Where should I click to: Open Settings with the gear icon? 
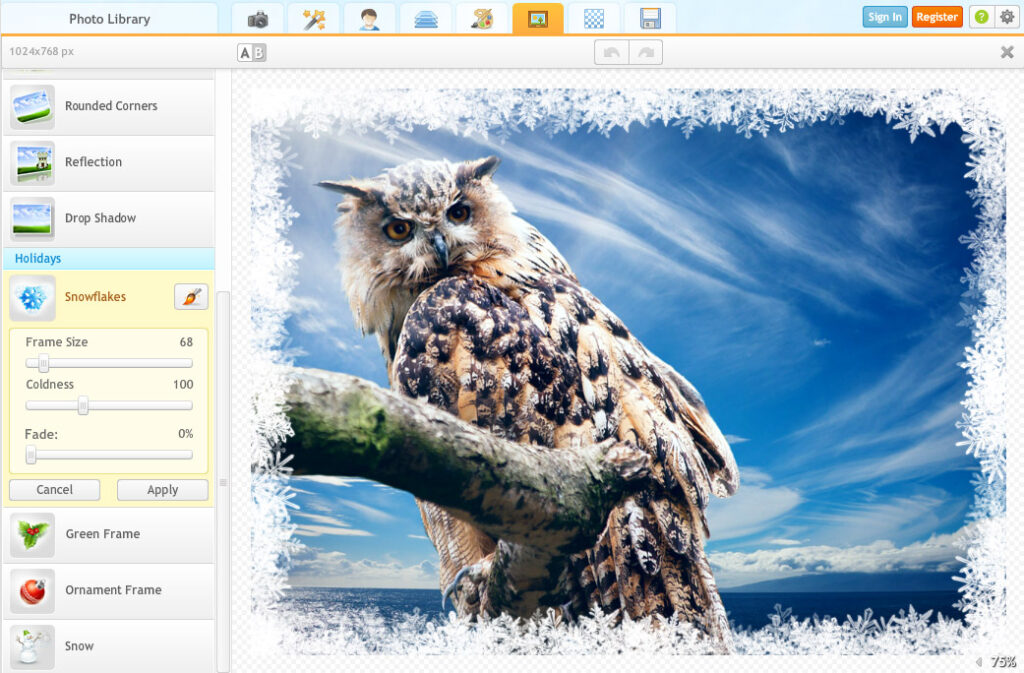click(1007, 16)
